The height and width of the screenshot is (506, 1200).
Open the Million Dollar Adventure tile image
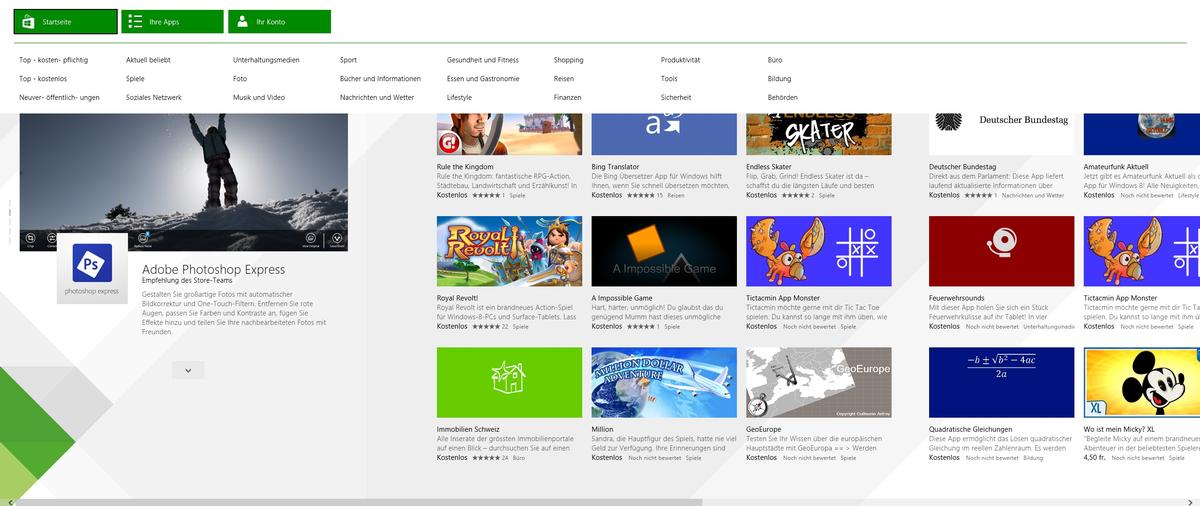tap(664, 382)
